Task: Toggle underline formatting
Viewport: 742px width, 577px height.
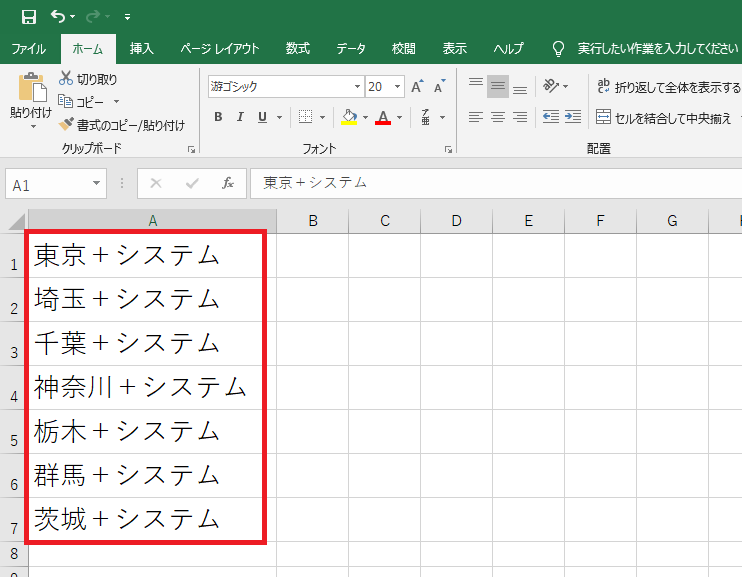Action: 262,117
